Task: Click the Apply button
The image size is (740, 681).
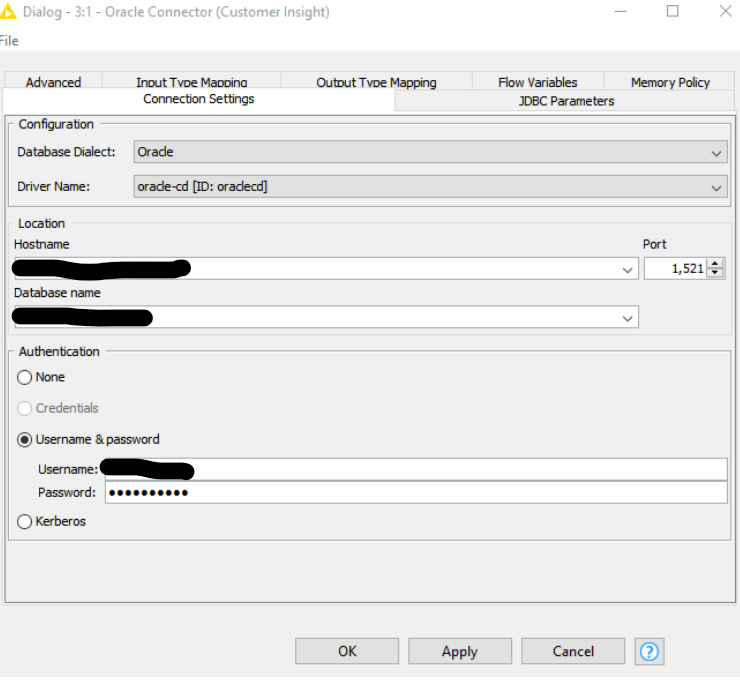Action: click(x=460, y=651)
